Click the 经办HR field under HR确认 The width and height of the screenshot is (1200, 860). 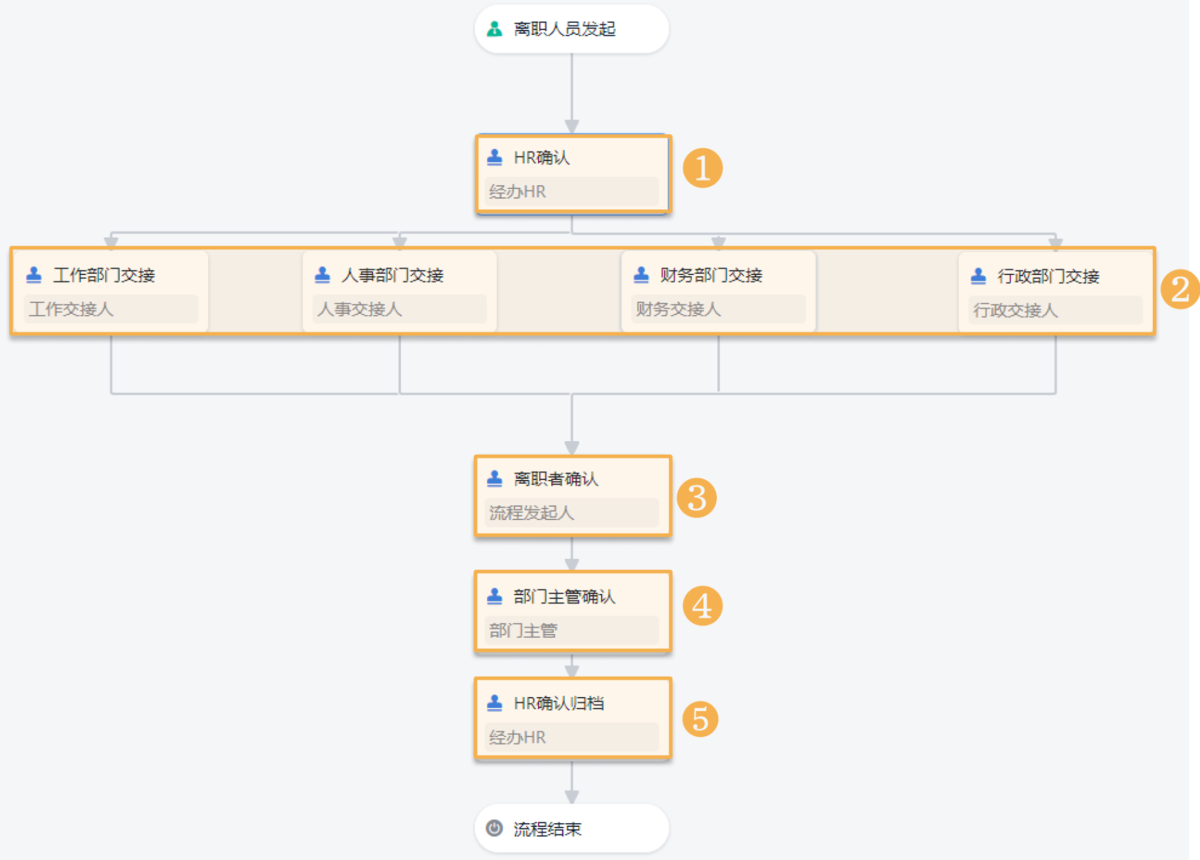pyautogui.click(x=571, y=191)
